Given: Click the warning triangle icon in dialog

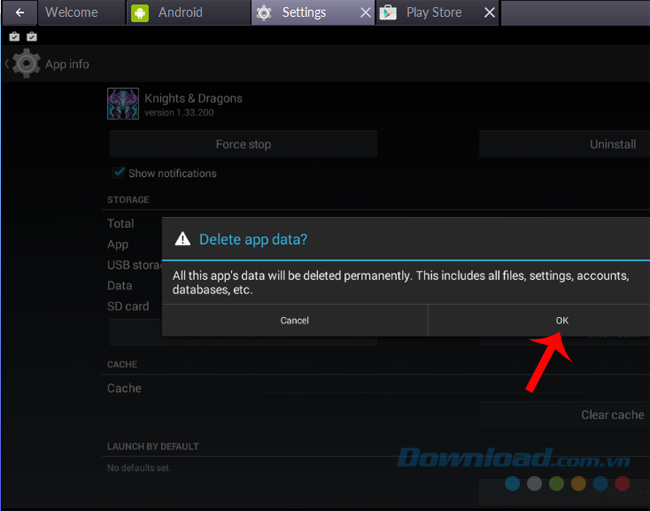Looking at the screenshot, I should pyautogui.click(x=182, y=239).
